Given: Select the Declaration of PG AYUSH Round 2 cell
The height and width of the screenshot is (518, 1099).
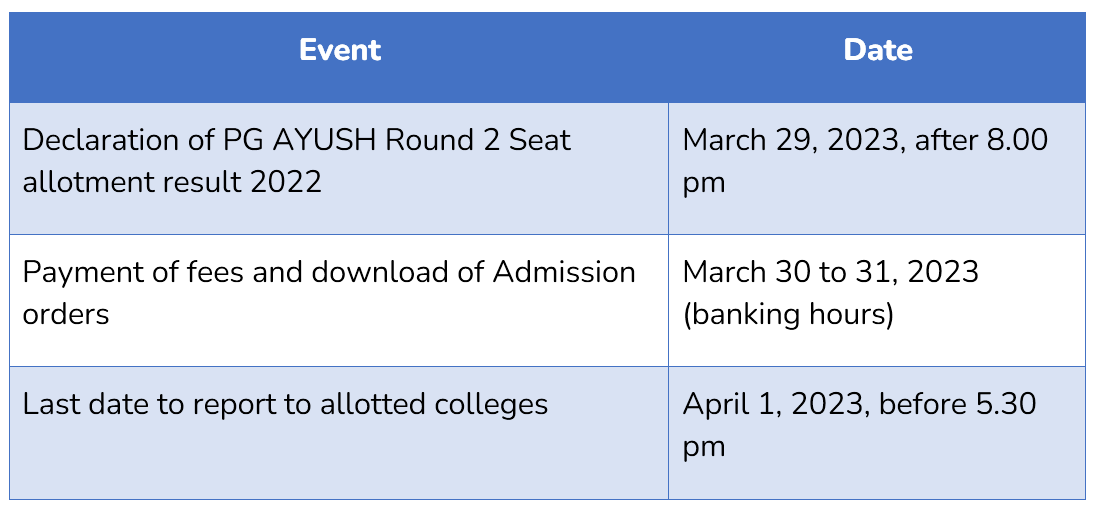Looking at the screenshot, I should (x=339, y=168).
